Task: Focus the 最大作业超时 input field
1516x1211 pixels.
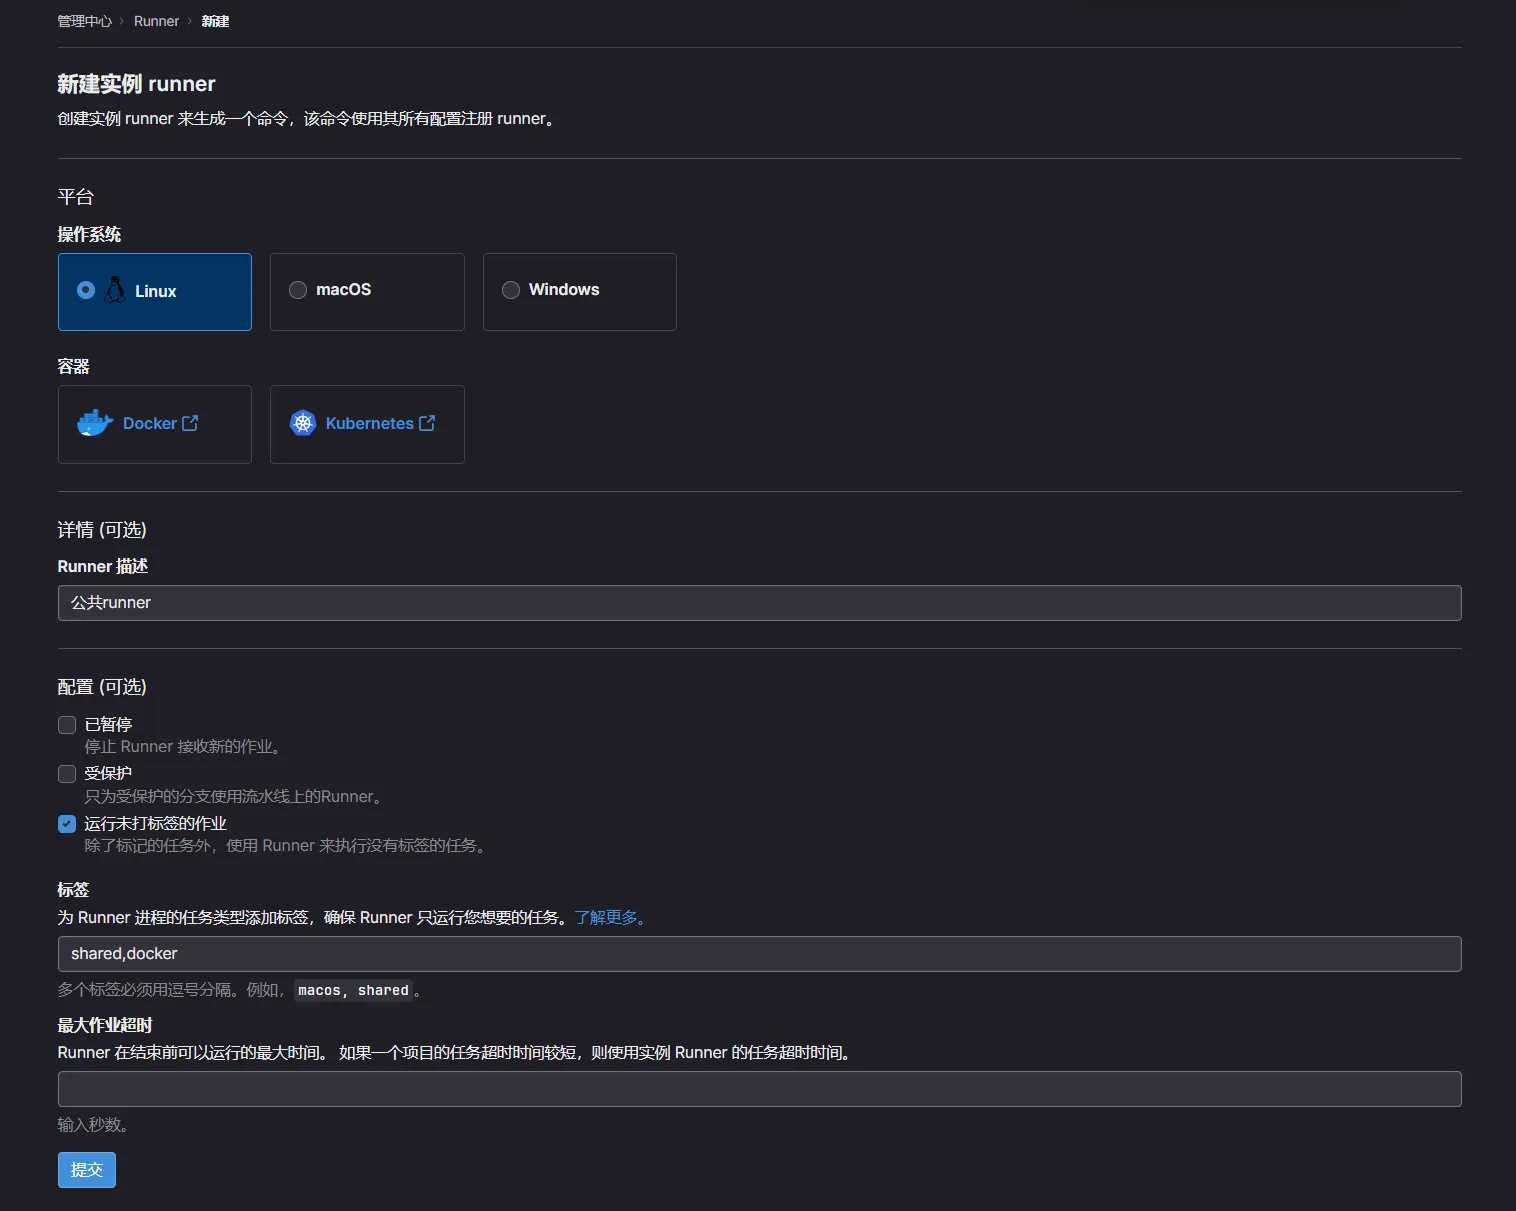Action: 760,1089
